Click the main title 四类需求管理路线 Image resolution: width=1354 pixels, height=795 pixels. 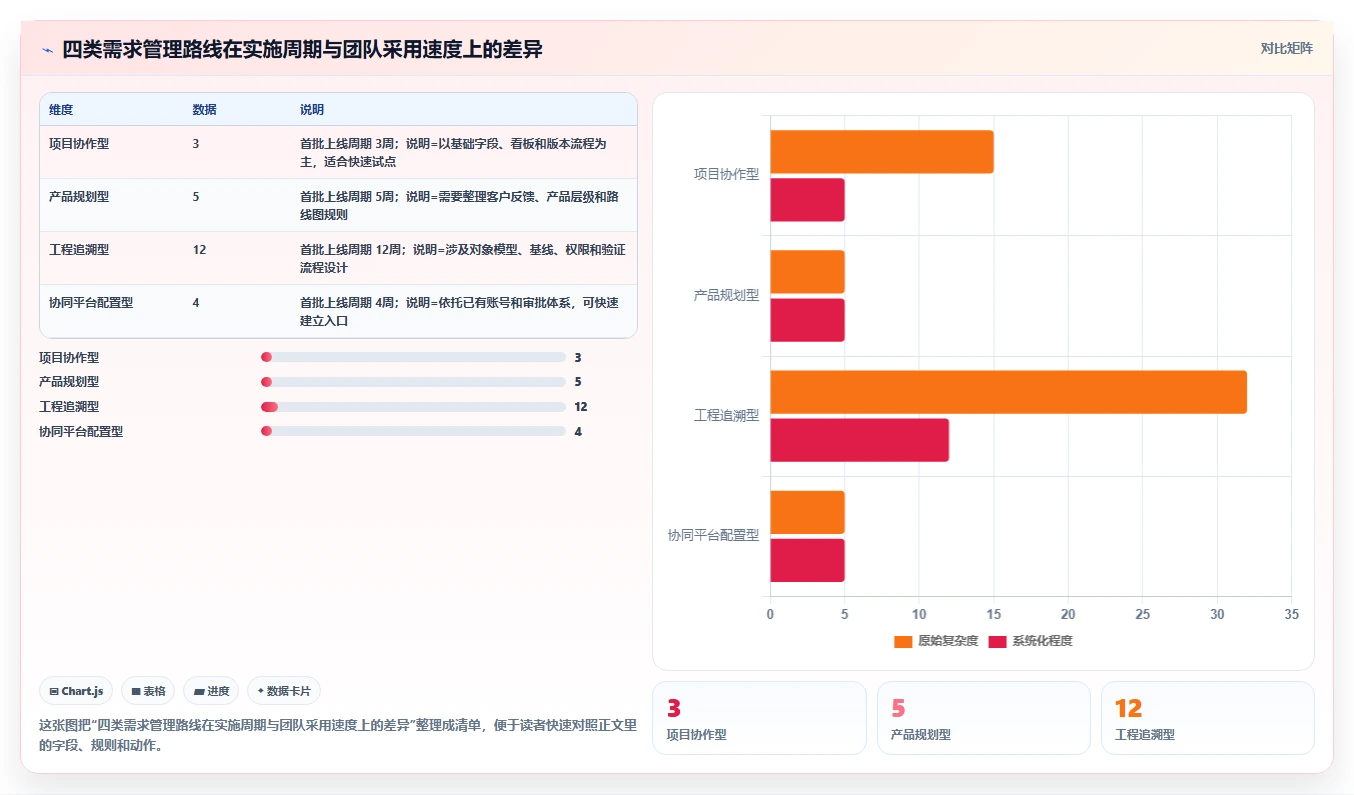pyautogui.click(x=302, y=50)
